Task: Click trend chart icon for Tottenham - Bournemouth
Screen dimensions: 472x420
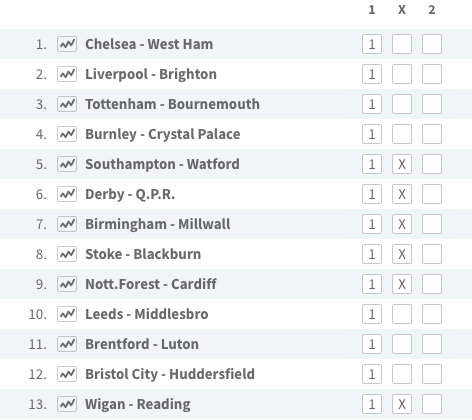Action: 67,104
